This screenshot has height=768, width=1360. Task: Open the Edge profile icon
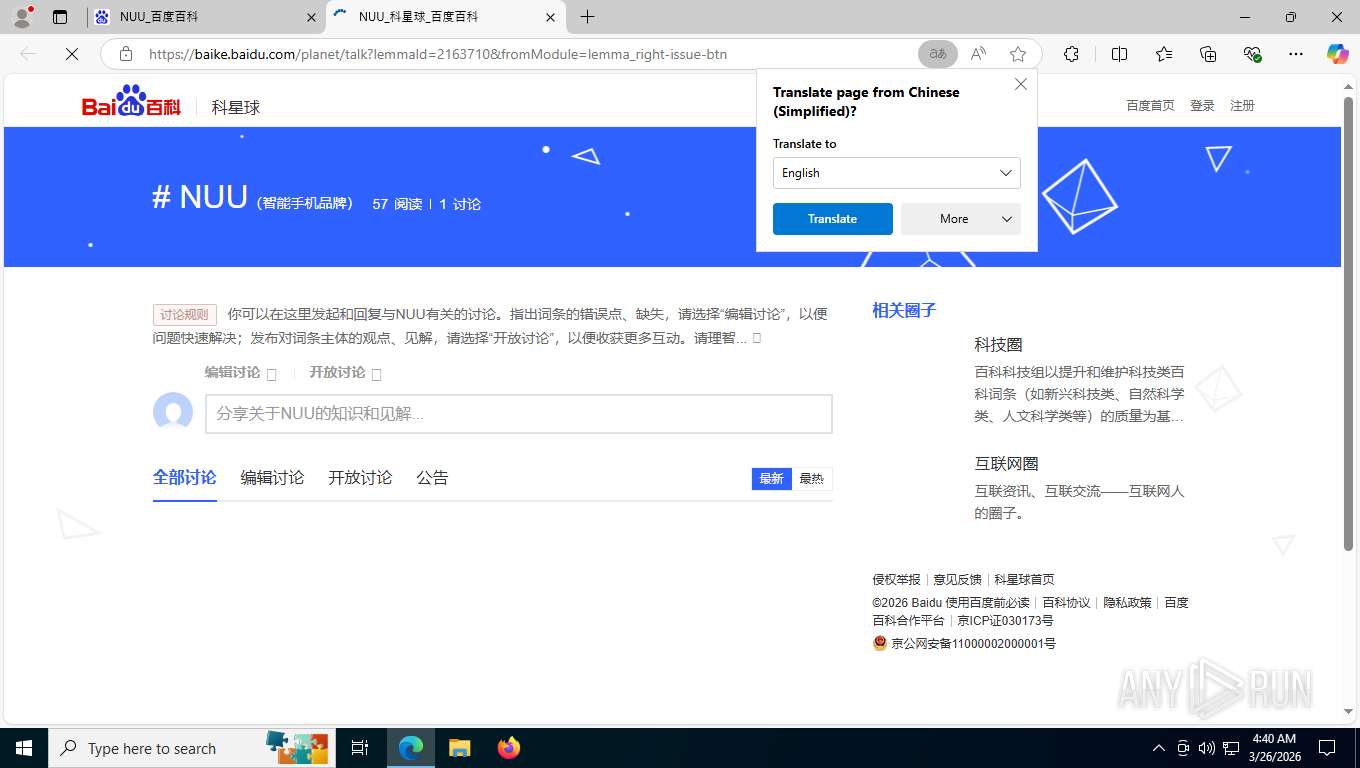coord(22,16)
